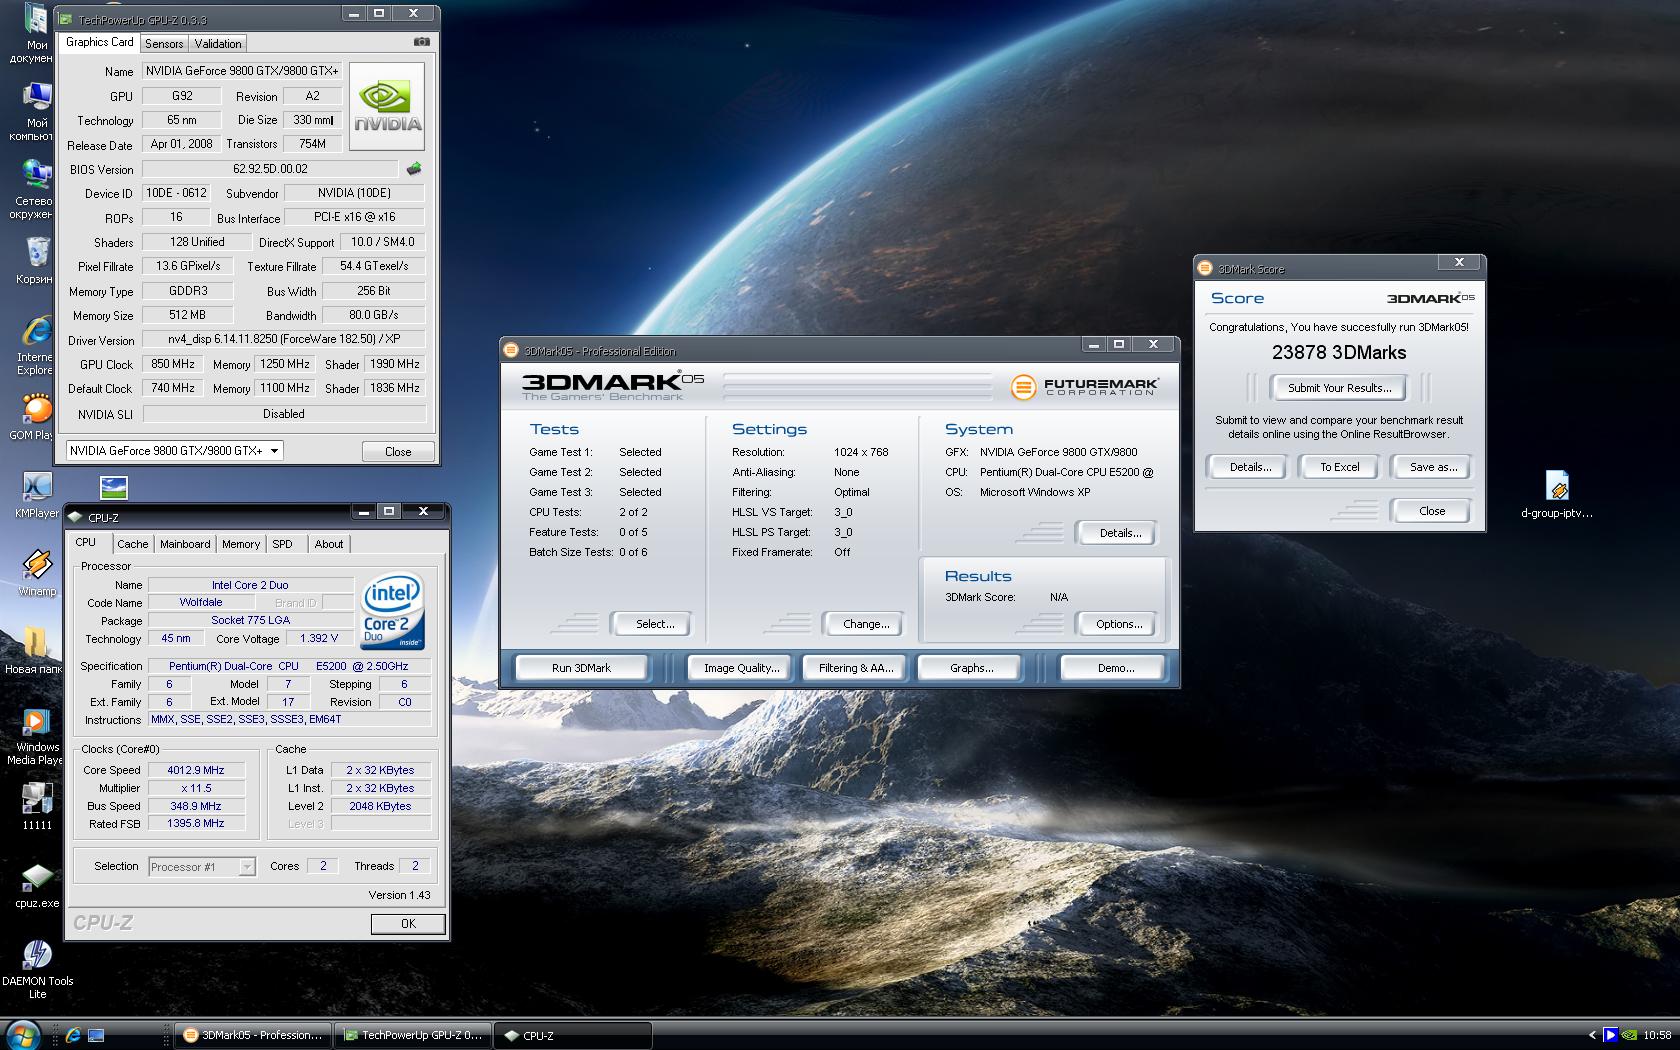This screenshot has width=1680, height=1050.
Task: Select the GOM Player desktop icon
Action: 35,416
